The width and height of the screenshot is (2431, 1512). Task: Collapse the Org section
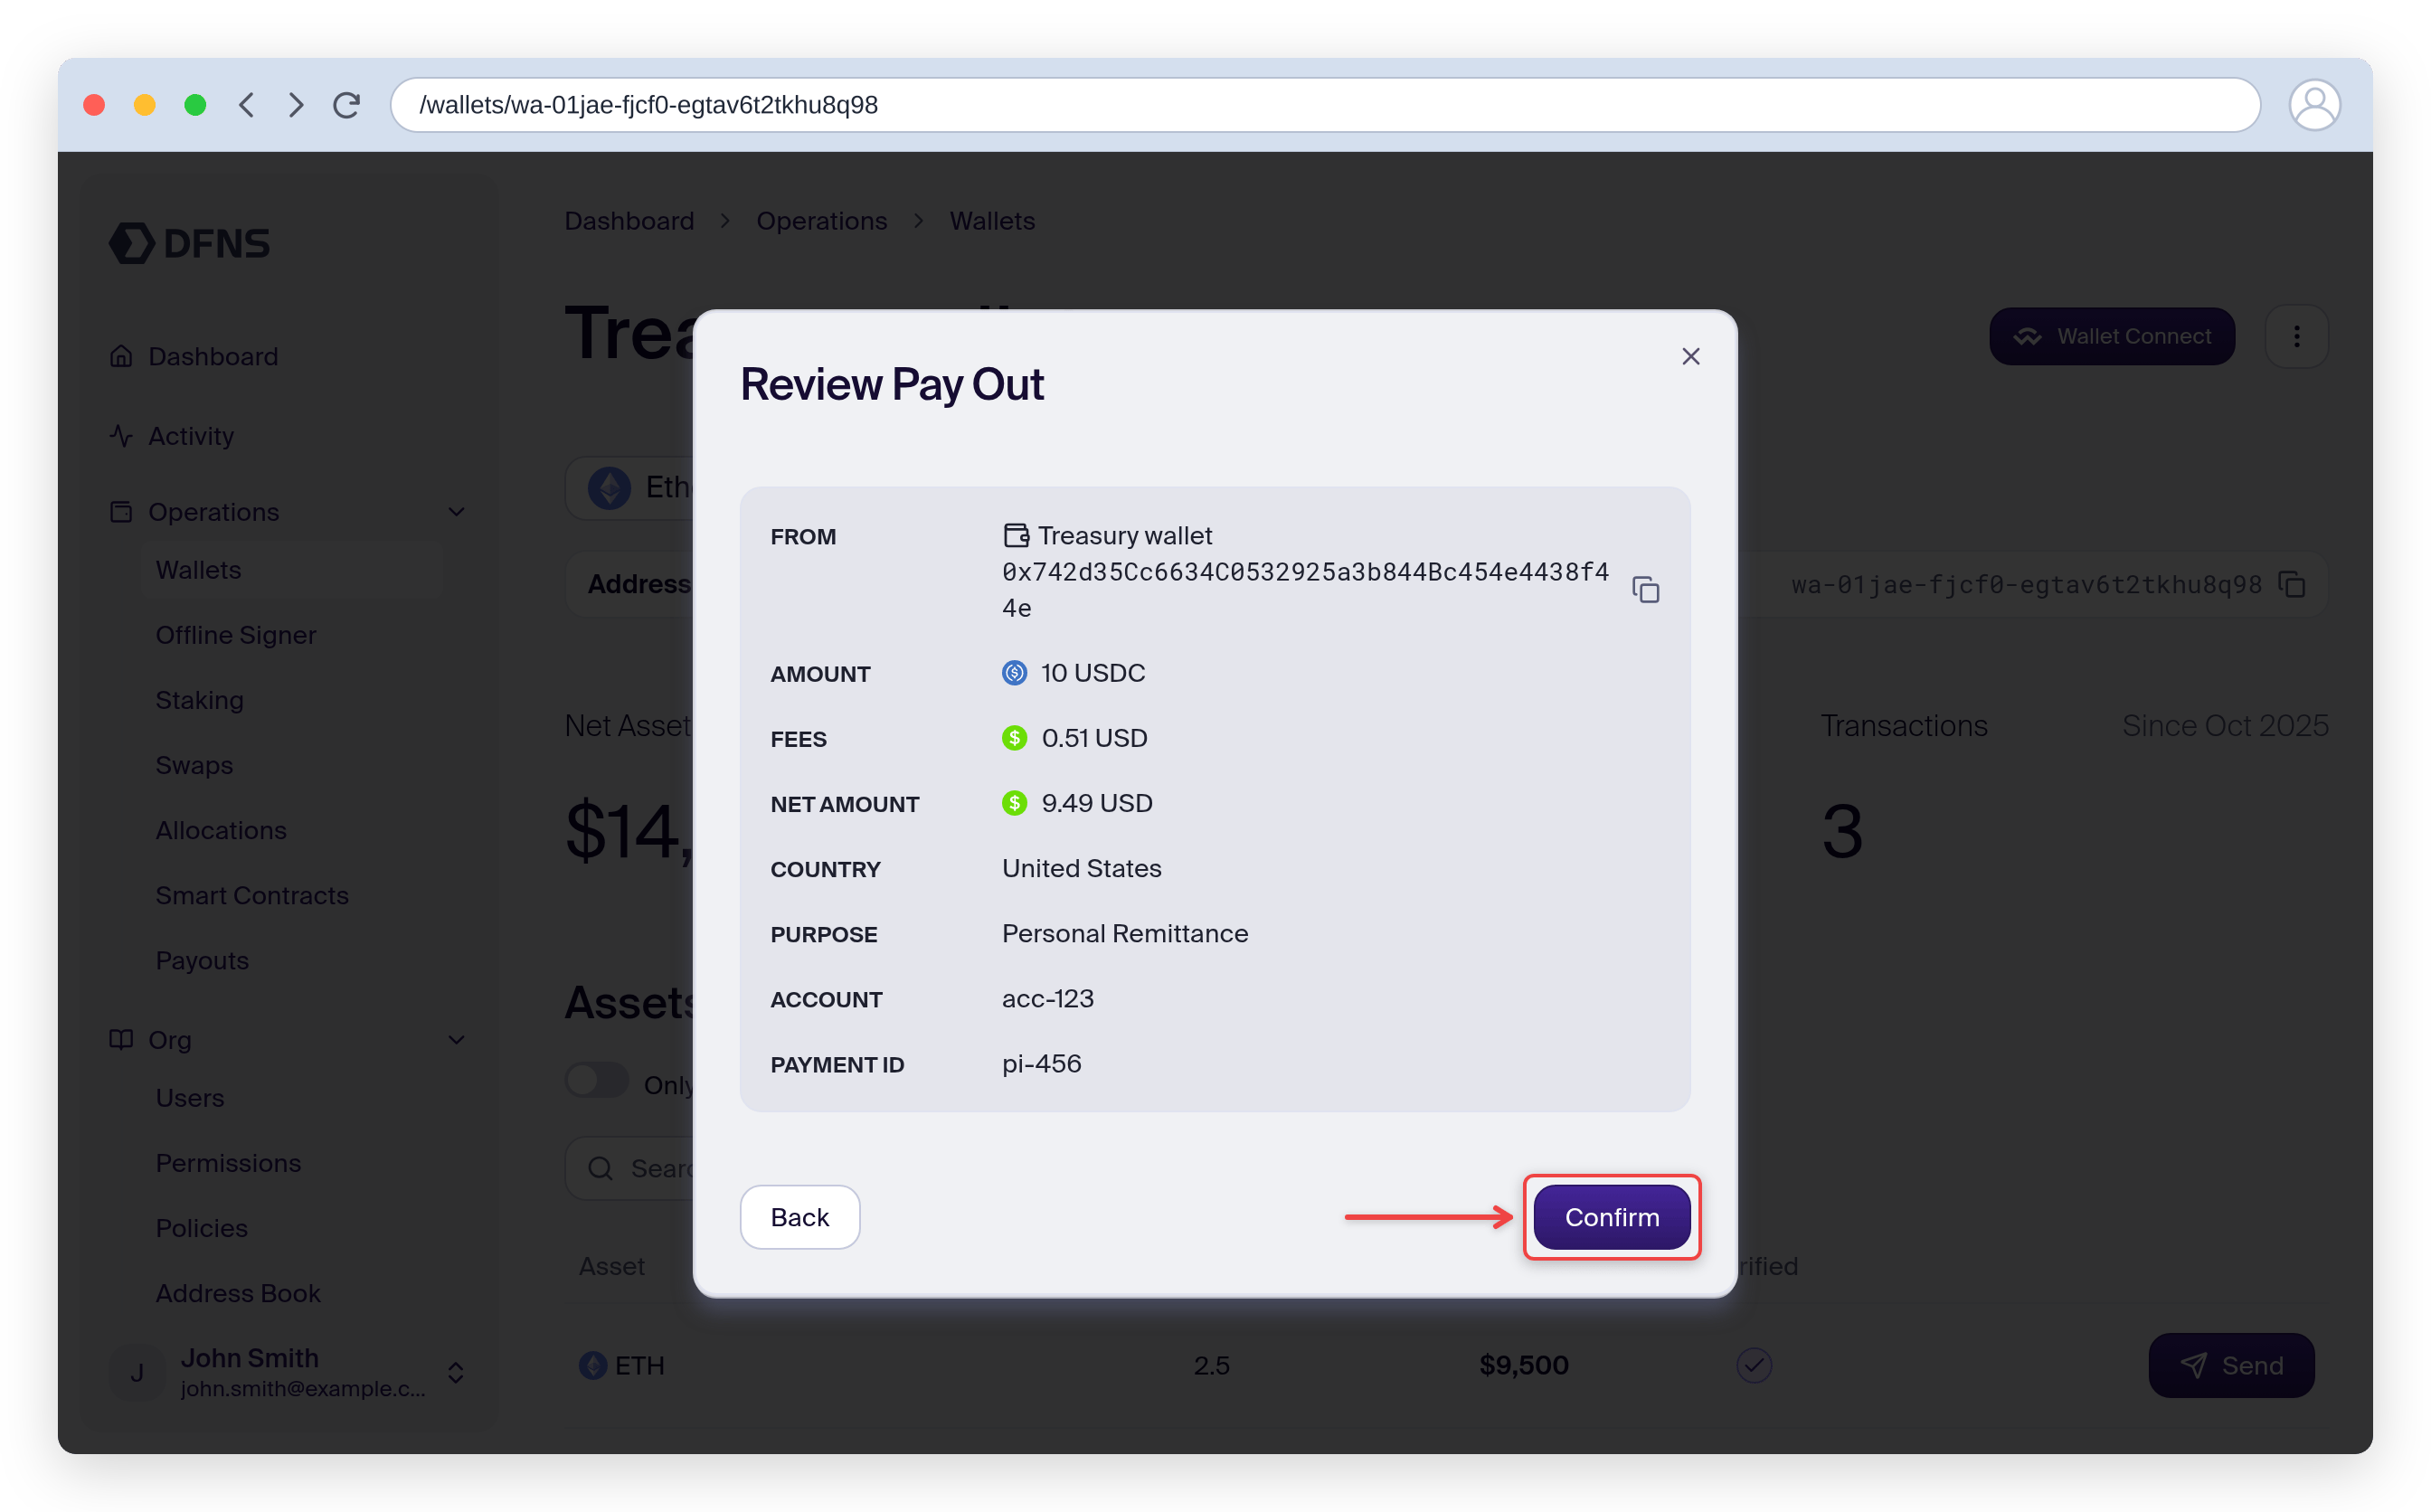456,1040
